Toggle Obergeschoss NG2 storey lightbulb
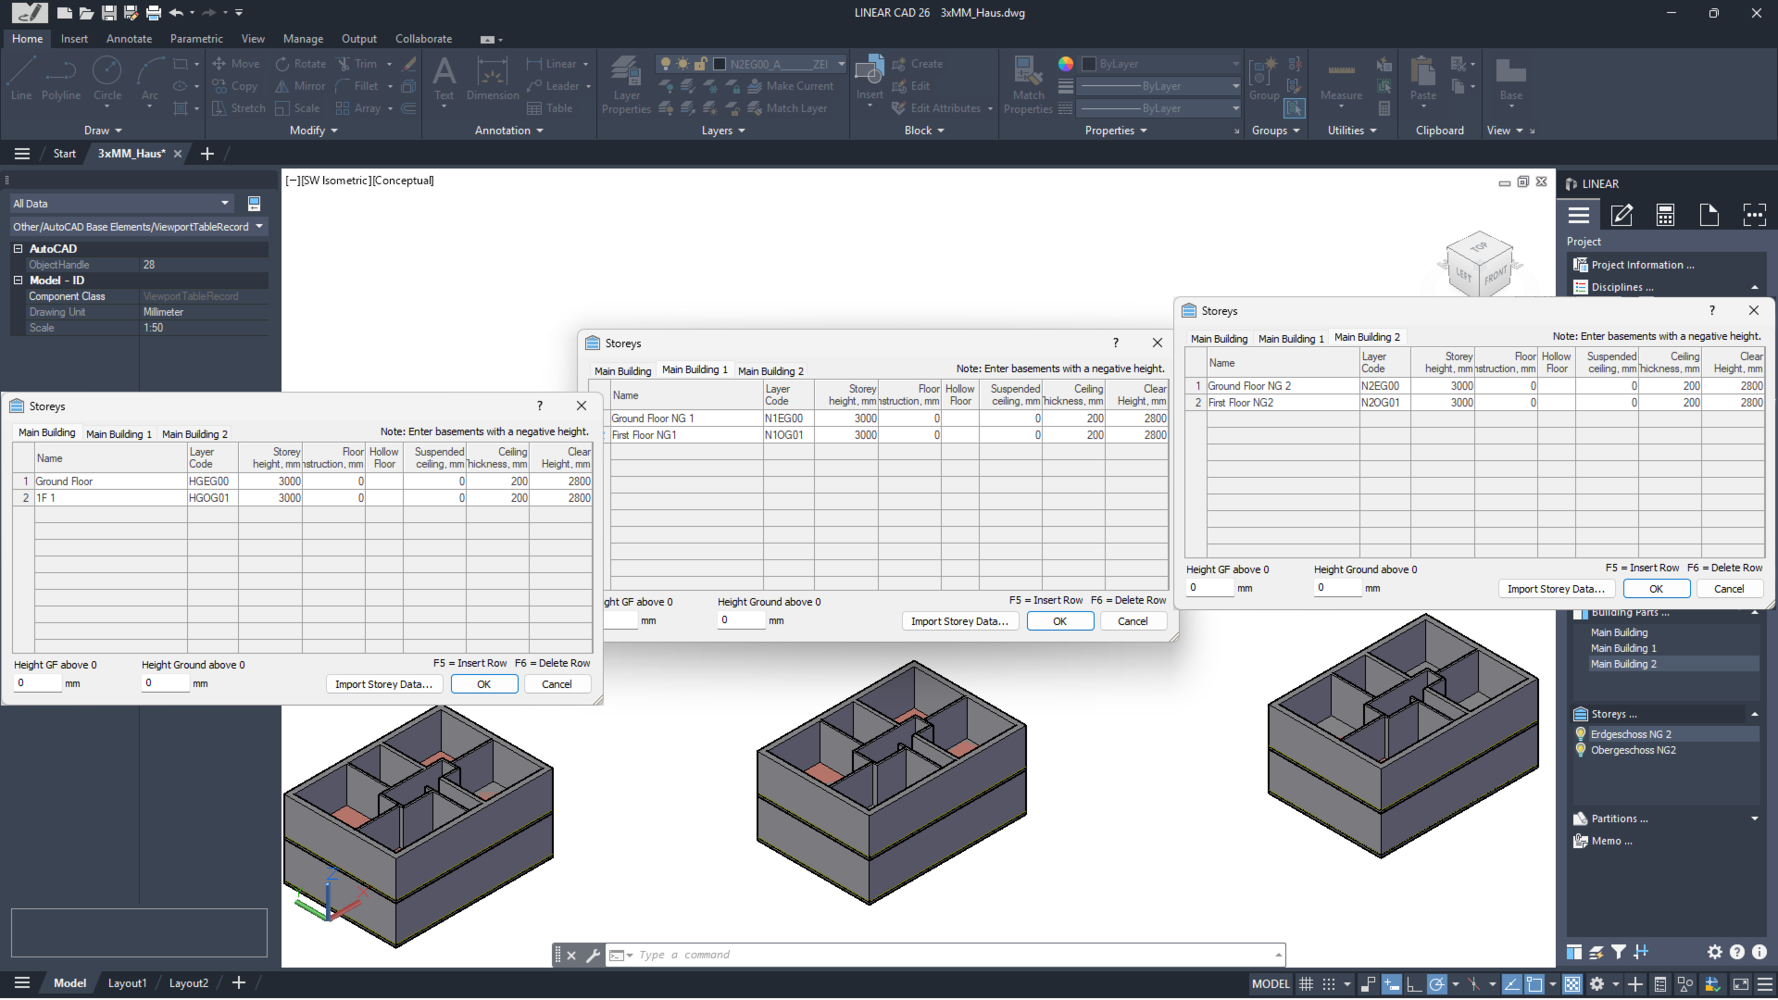This screenshot has width=1778, height=1000. tap(1581, 750)
